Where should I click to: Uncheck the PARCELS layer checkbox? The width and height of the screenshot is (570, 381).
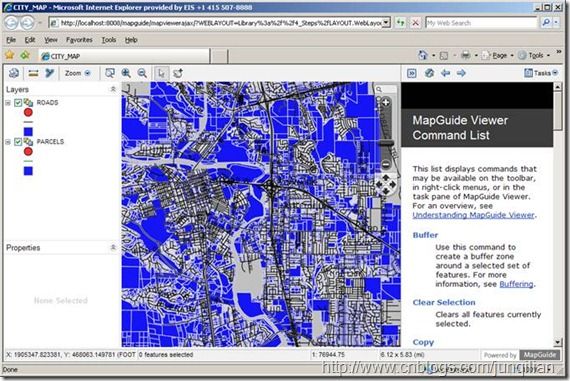pyautogui.click(x=18, y=142)
